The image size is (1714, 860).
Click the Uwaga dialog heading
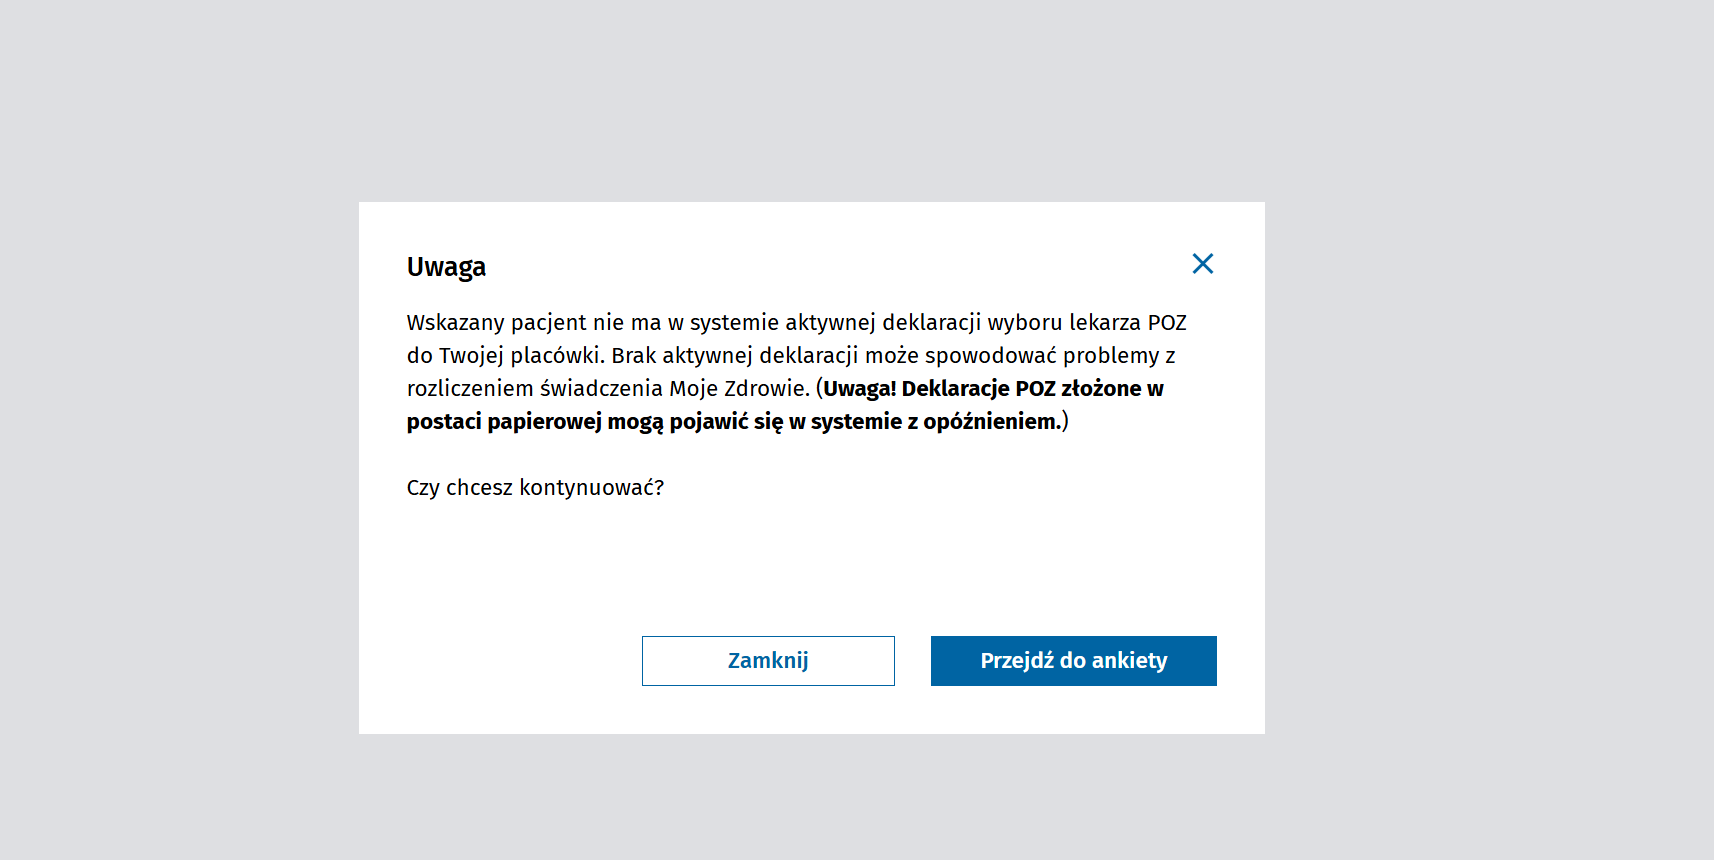(446, 267)
